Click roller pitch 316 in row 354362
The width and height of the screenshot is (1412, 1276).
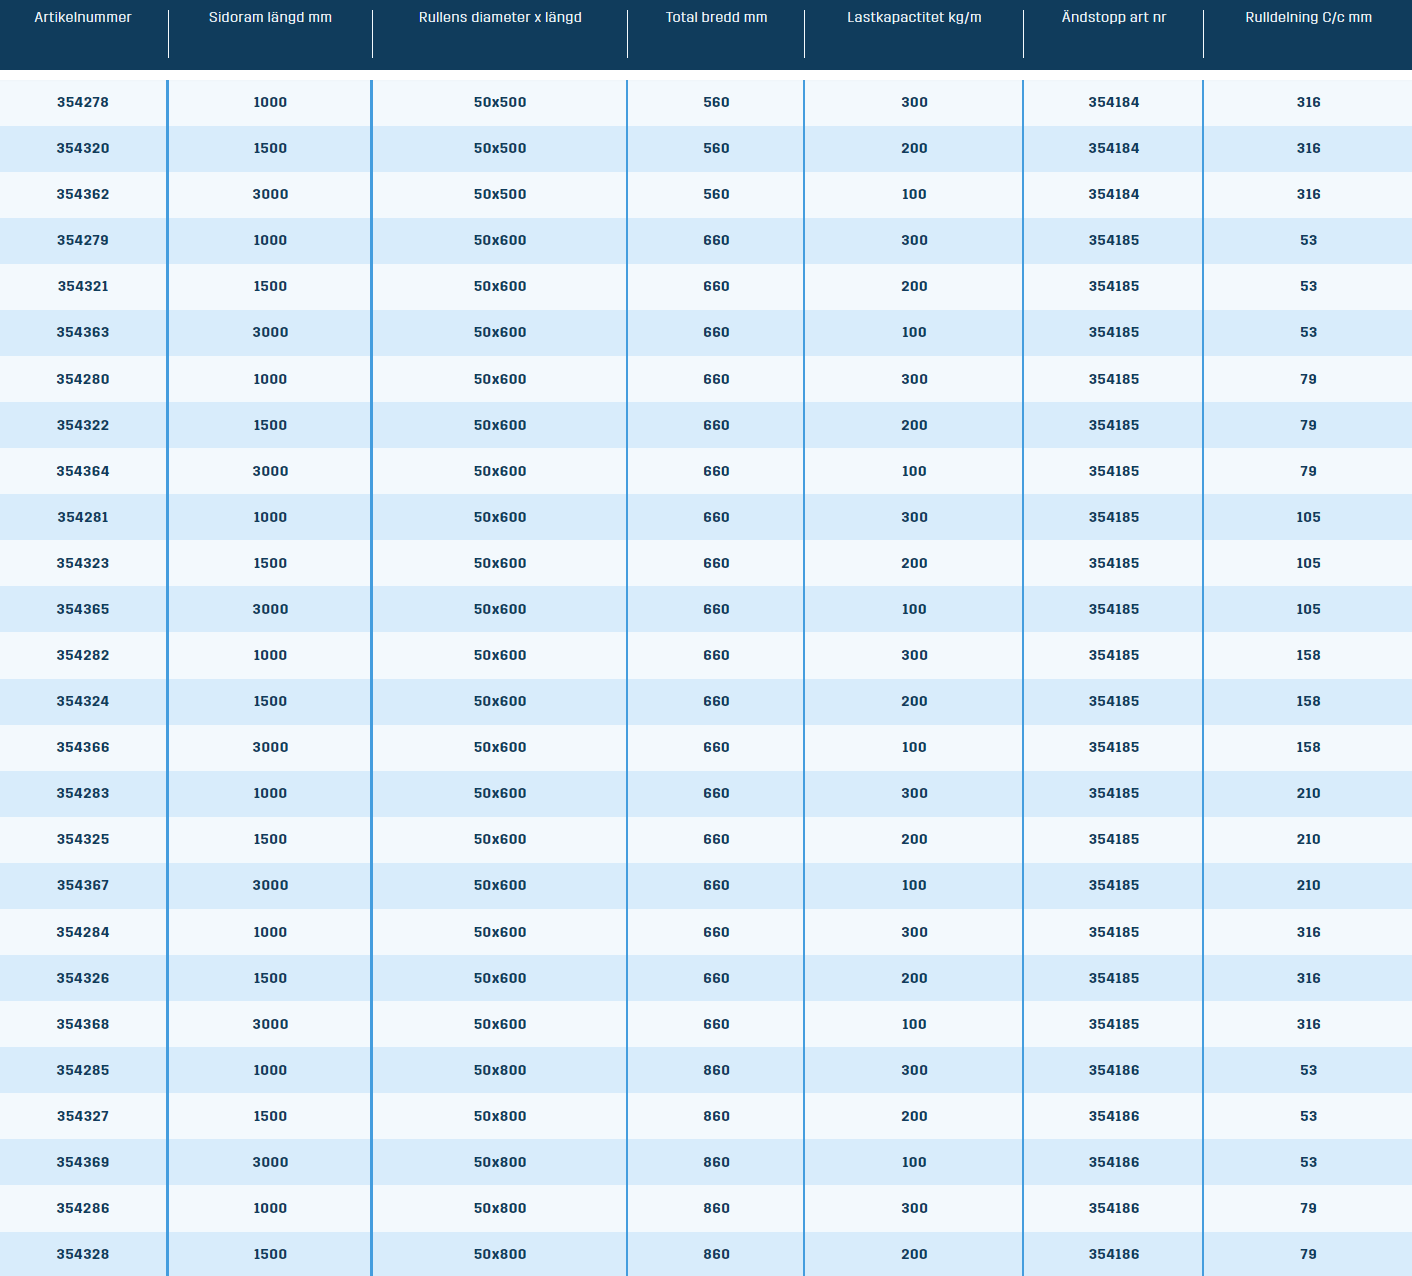(x=1308, y=194)
